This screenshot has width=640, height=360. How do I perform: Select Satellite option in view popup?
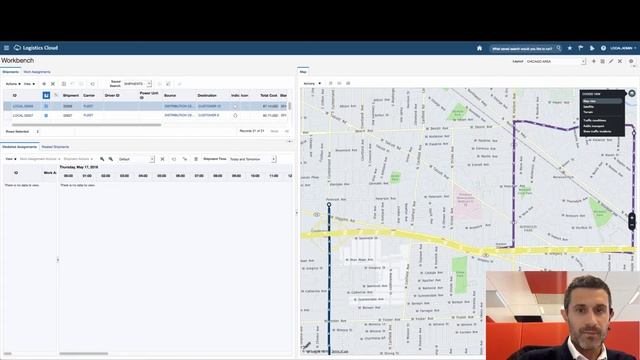pos(589,107)
